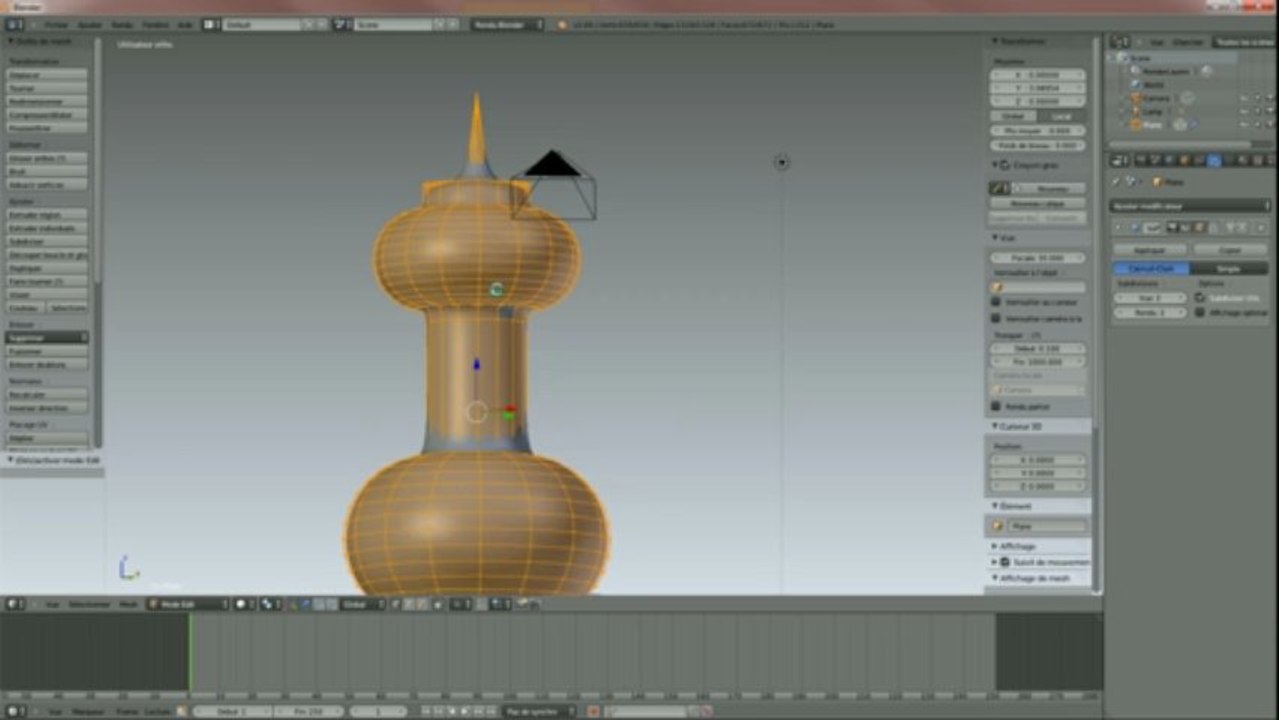Screen dimensions: 1279x720
Task: Toggle the Rendu partiel checkbox
Action: (x=996, y=407)
